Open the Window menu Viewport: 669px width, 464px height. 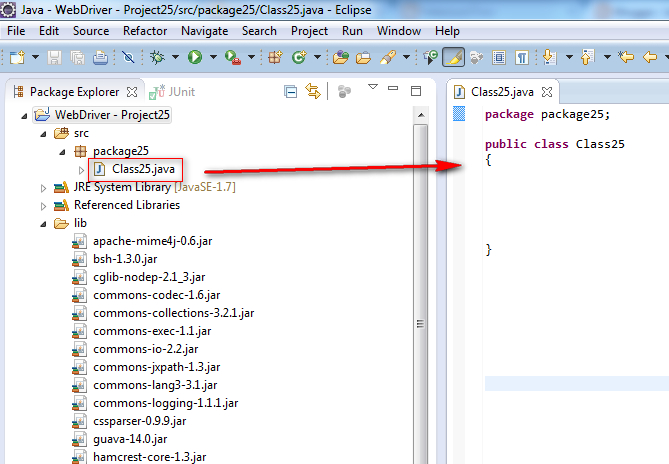click(398, 31)
